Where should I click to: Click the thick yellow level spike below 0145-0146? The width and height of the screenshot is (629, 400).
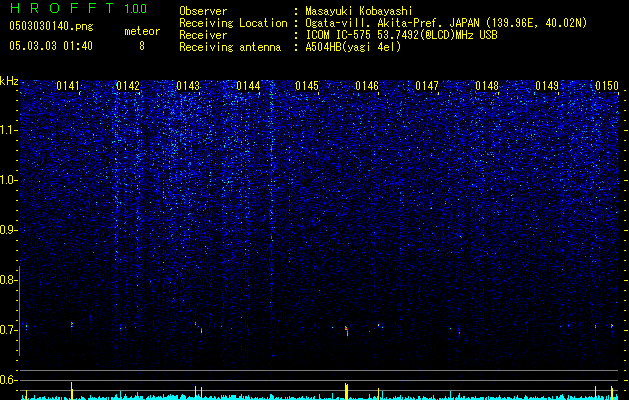pyautogui.click(x=347, y=391)
